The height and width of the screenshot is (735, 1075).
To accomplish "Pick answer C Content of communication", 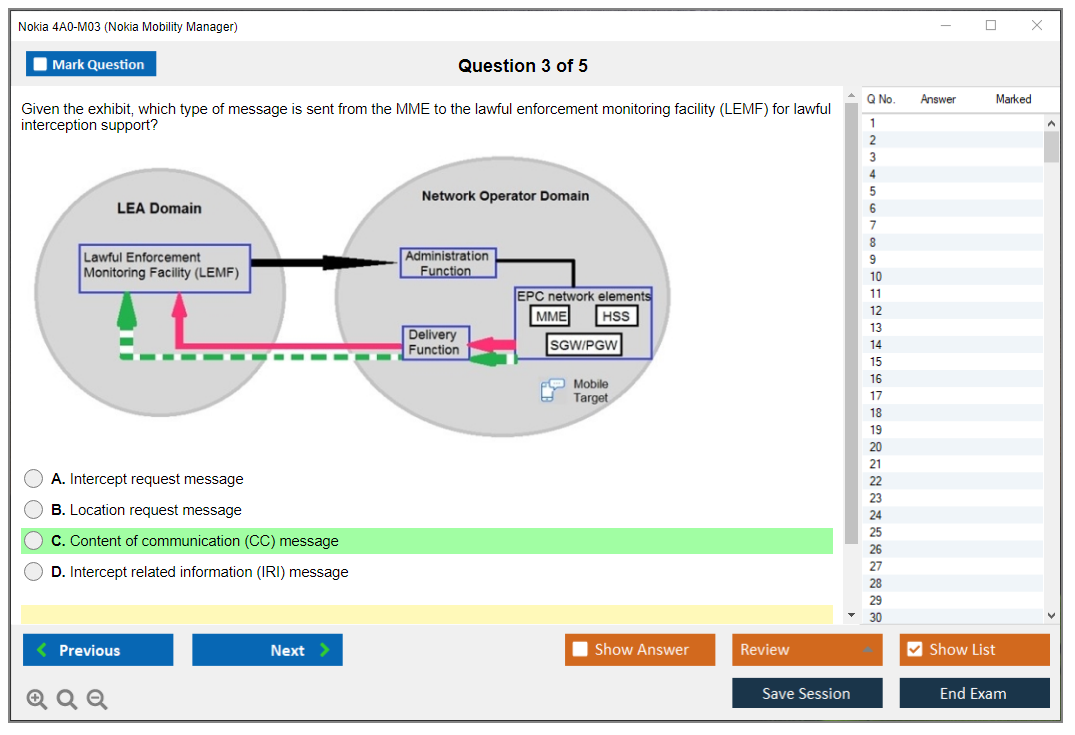I will click(34, 541).
